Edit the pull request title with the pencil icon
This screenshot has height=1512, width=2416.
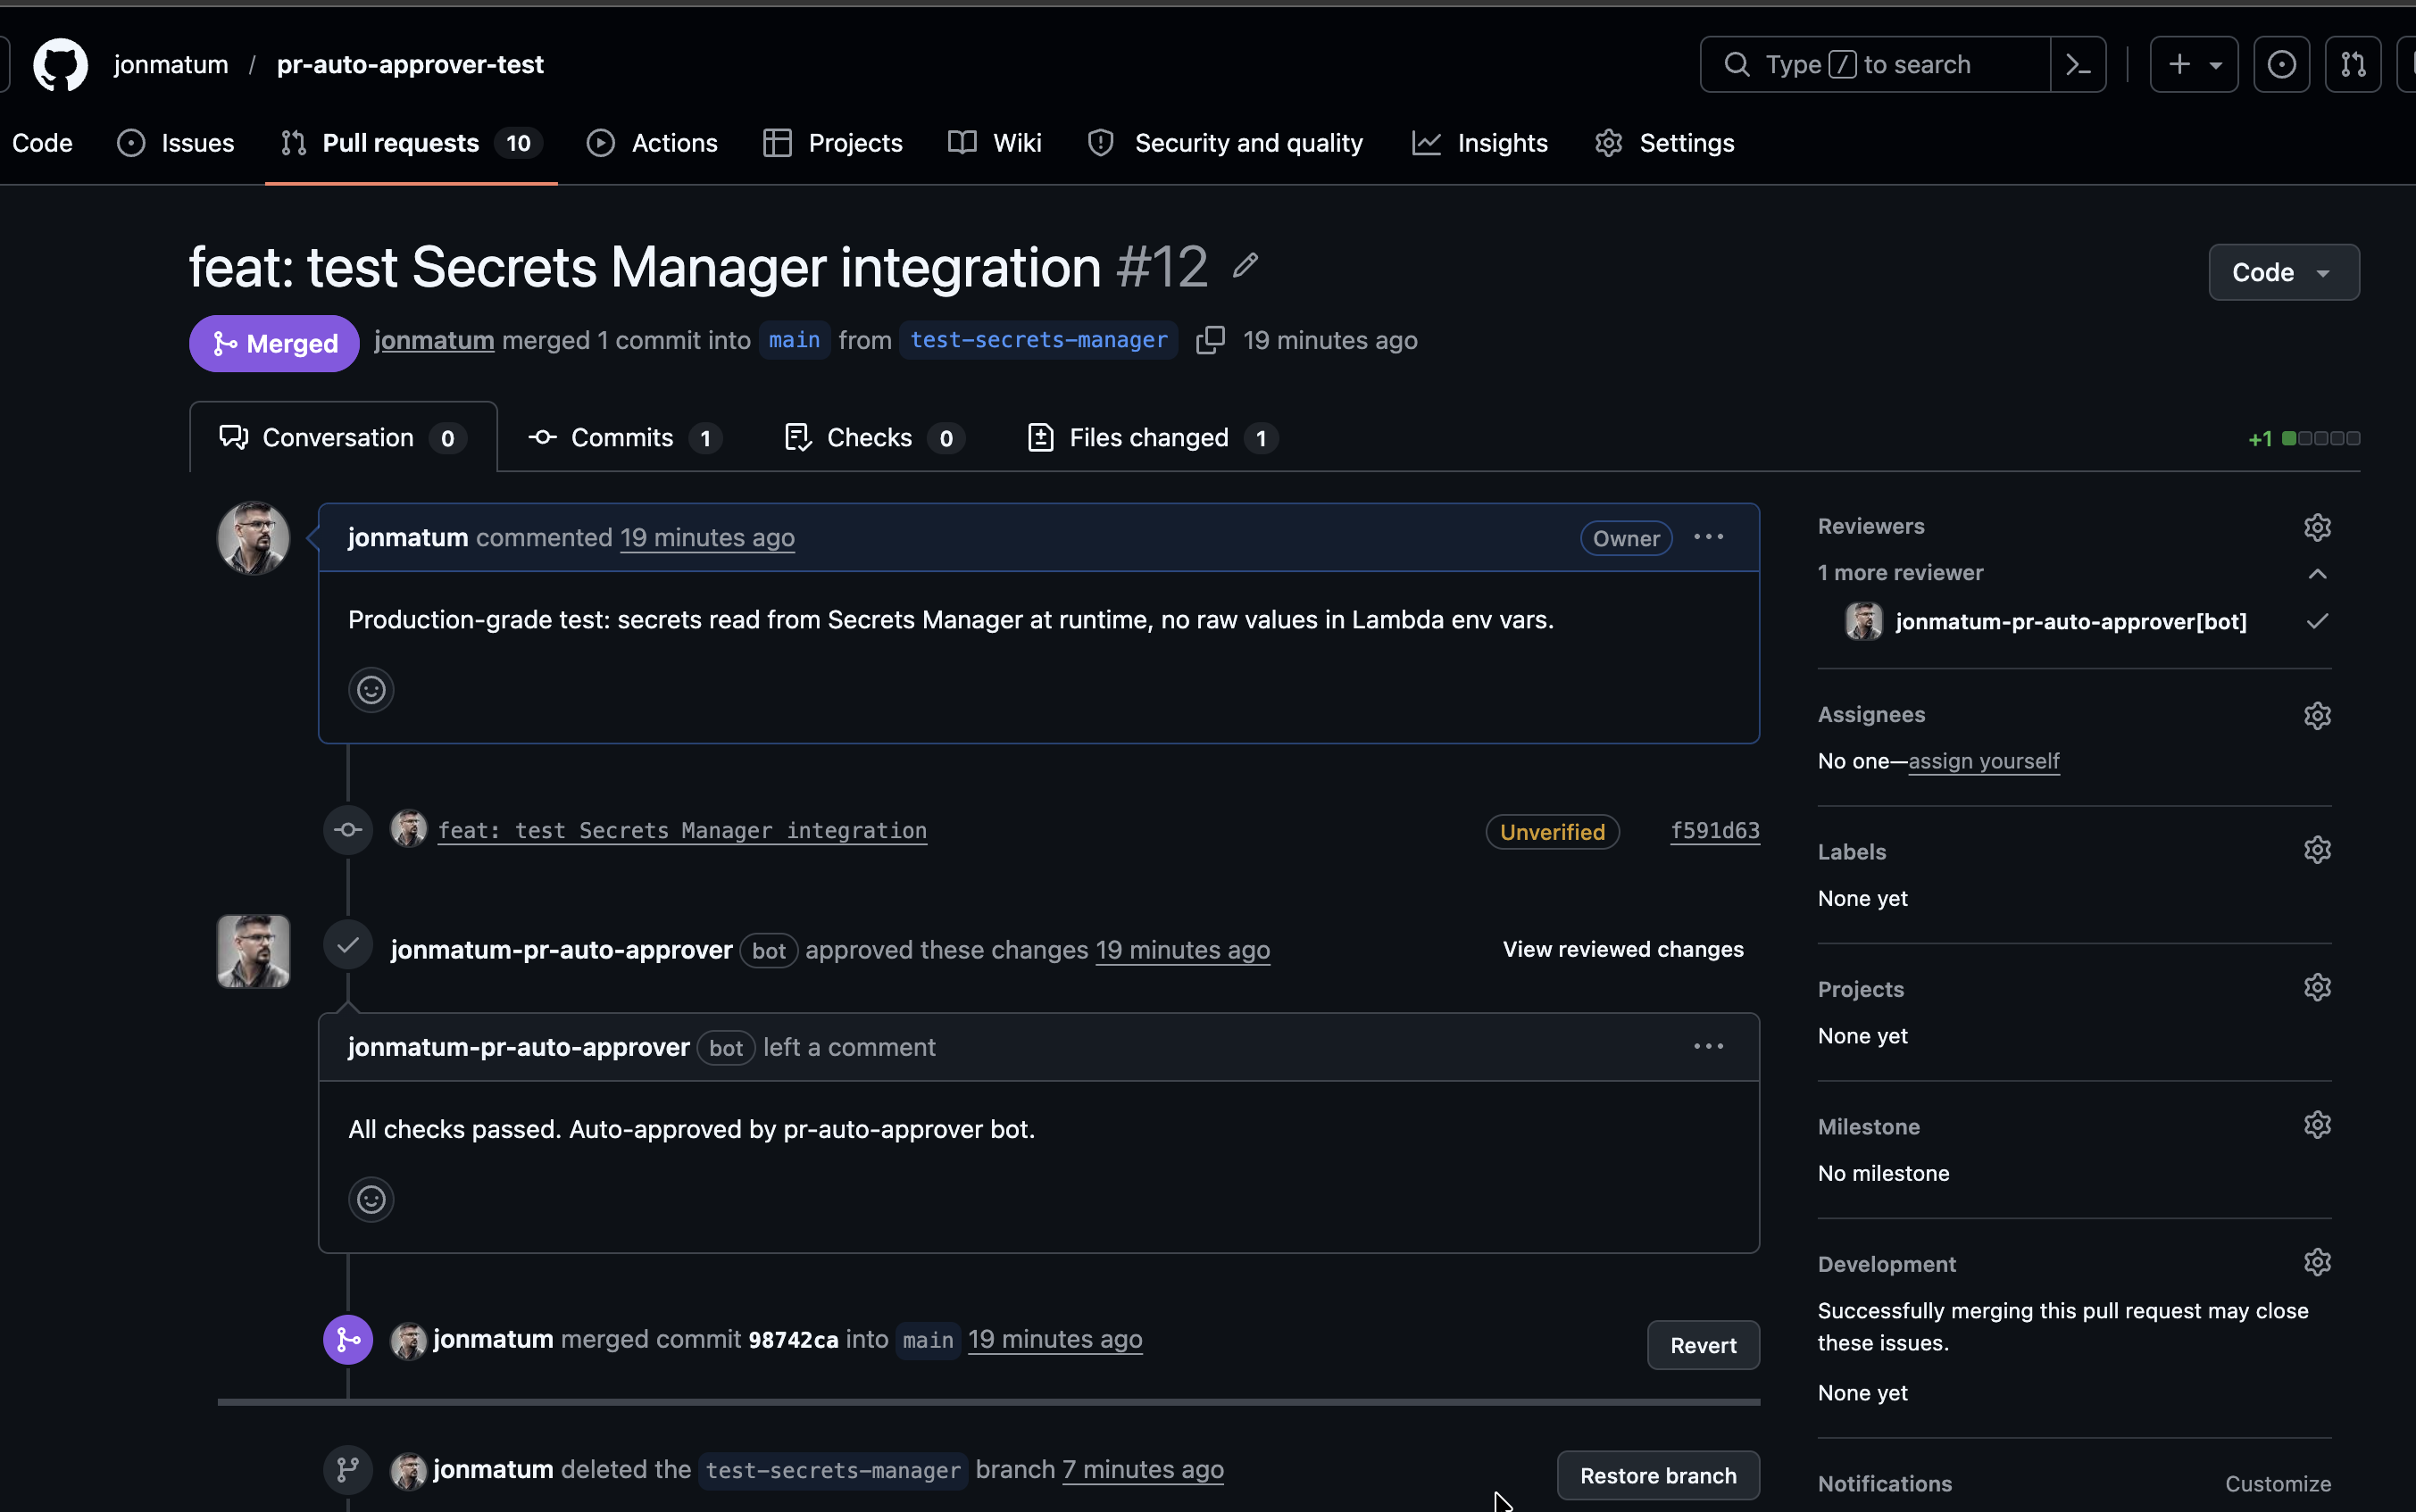pos(1245,266)
